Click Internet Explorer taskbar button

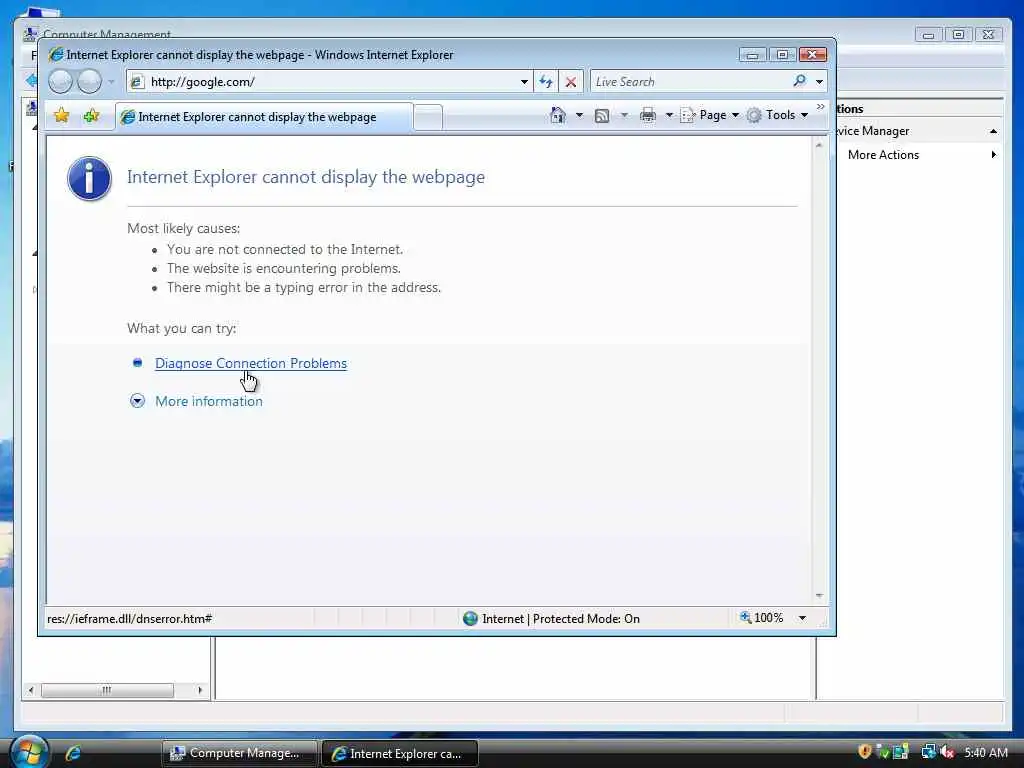pos(400,754)
